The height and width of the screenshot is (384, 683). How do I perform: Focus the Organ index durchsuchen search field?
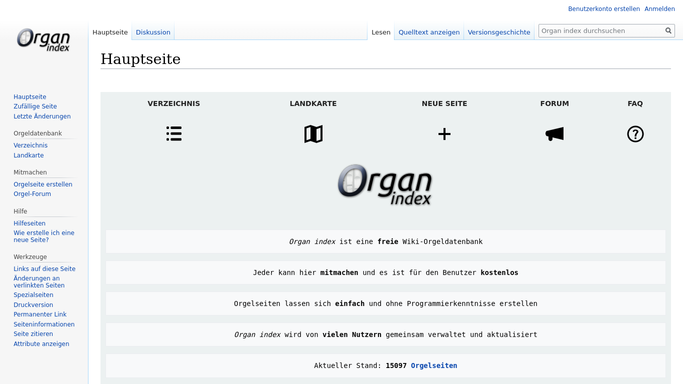tap(601, 30)
